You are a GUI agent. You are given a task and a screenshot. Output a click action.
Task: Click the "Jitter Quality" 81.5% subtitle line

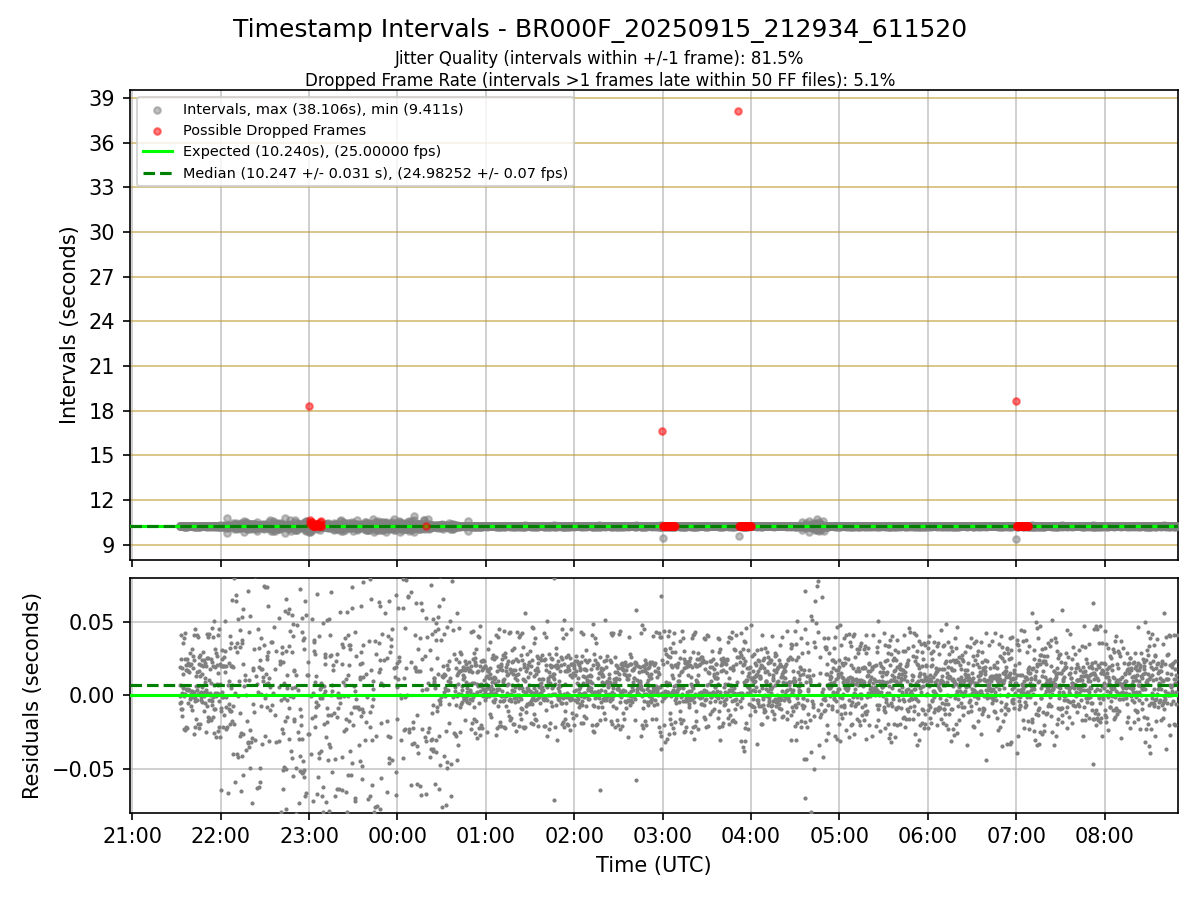pyautogui.click(x=600, y=59)
